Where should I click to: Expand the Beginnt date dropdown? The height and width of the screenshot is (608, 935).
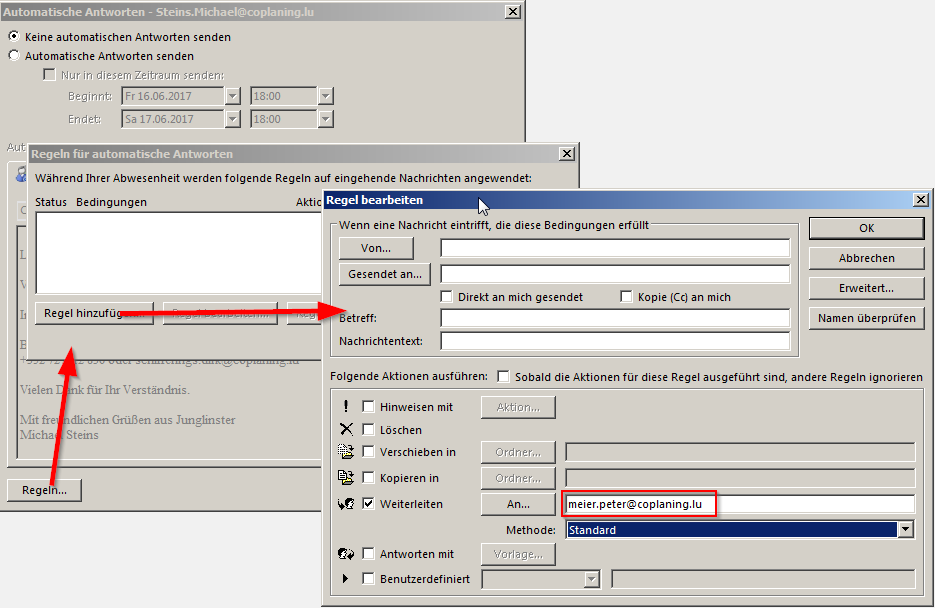pos(233,96)
